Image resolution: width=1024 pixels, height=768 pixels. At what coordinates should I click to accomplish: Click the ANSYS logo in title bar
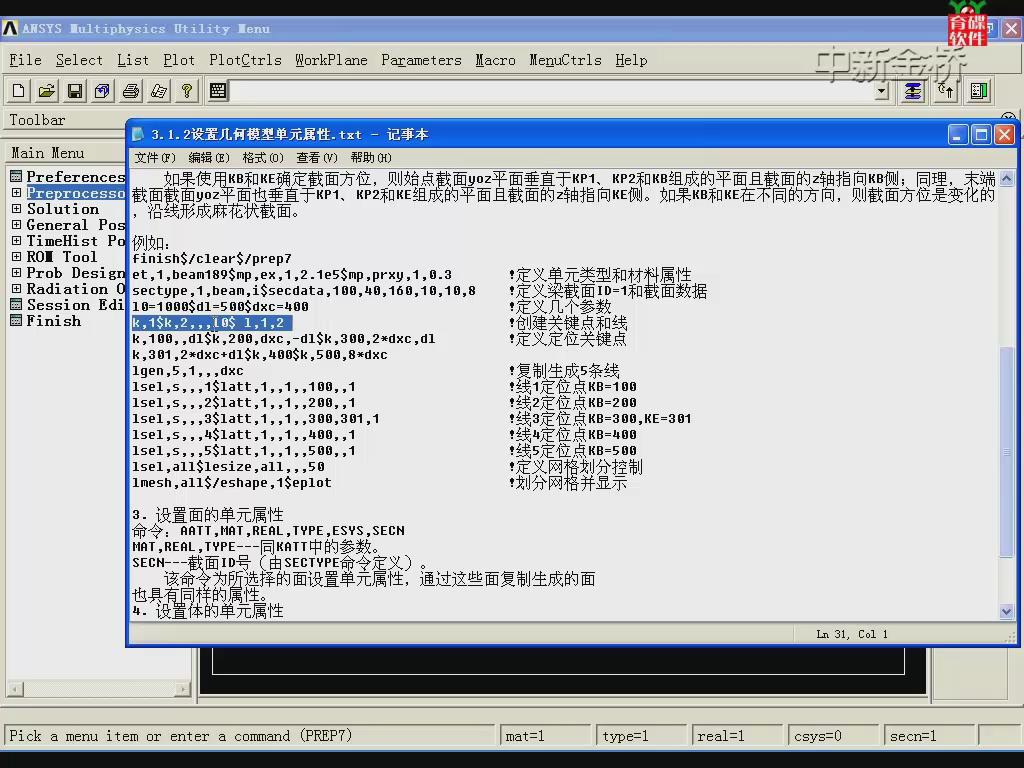10,29
